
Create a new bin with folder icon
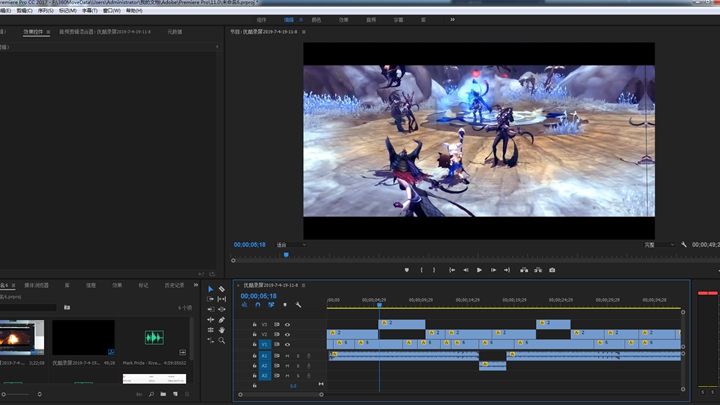[x=163, y=394]
